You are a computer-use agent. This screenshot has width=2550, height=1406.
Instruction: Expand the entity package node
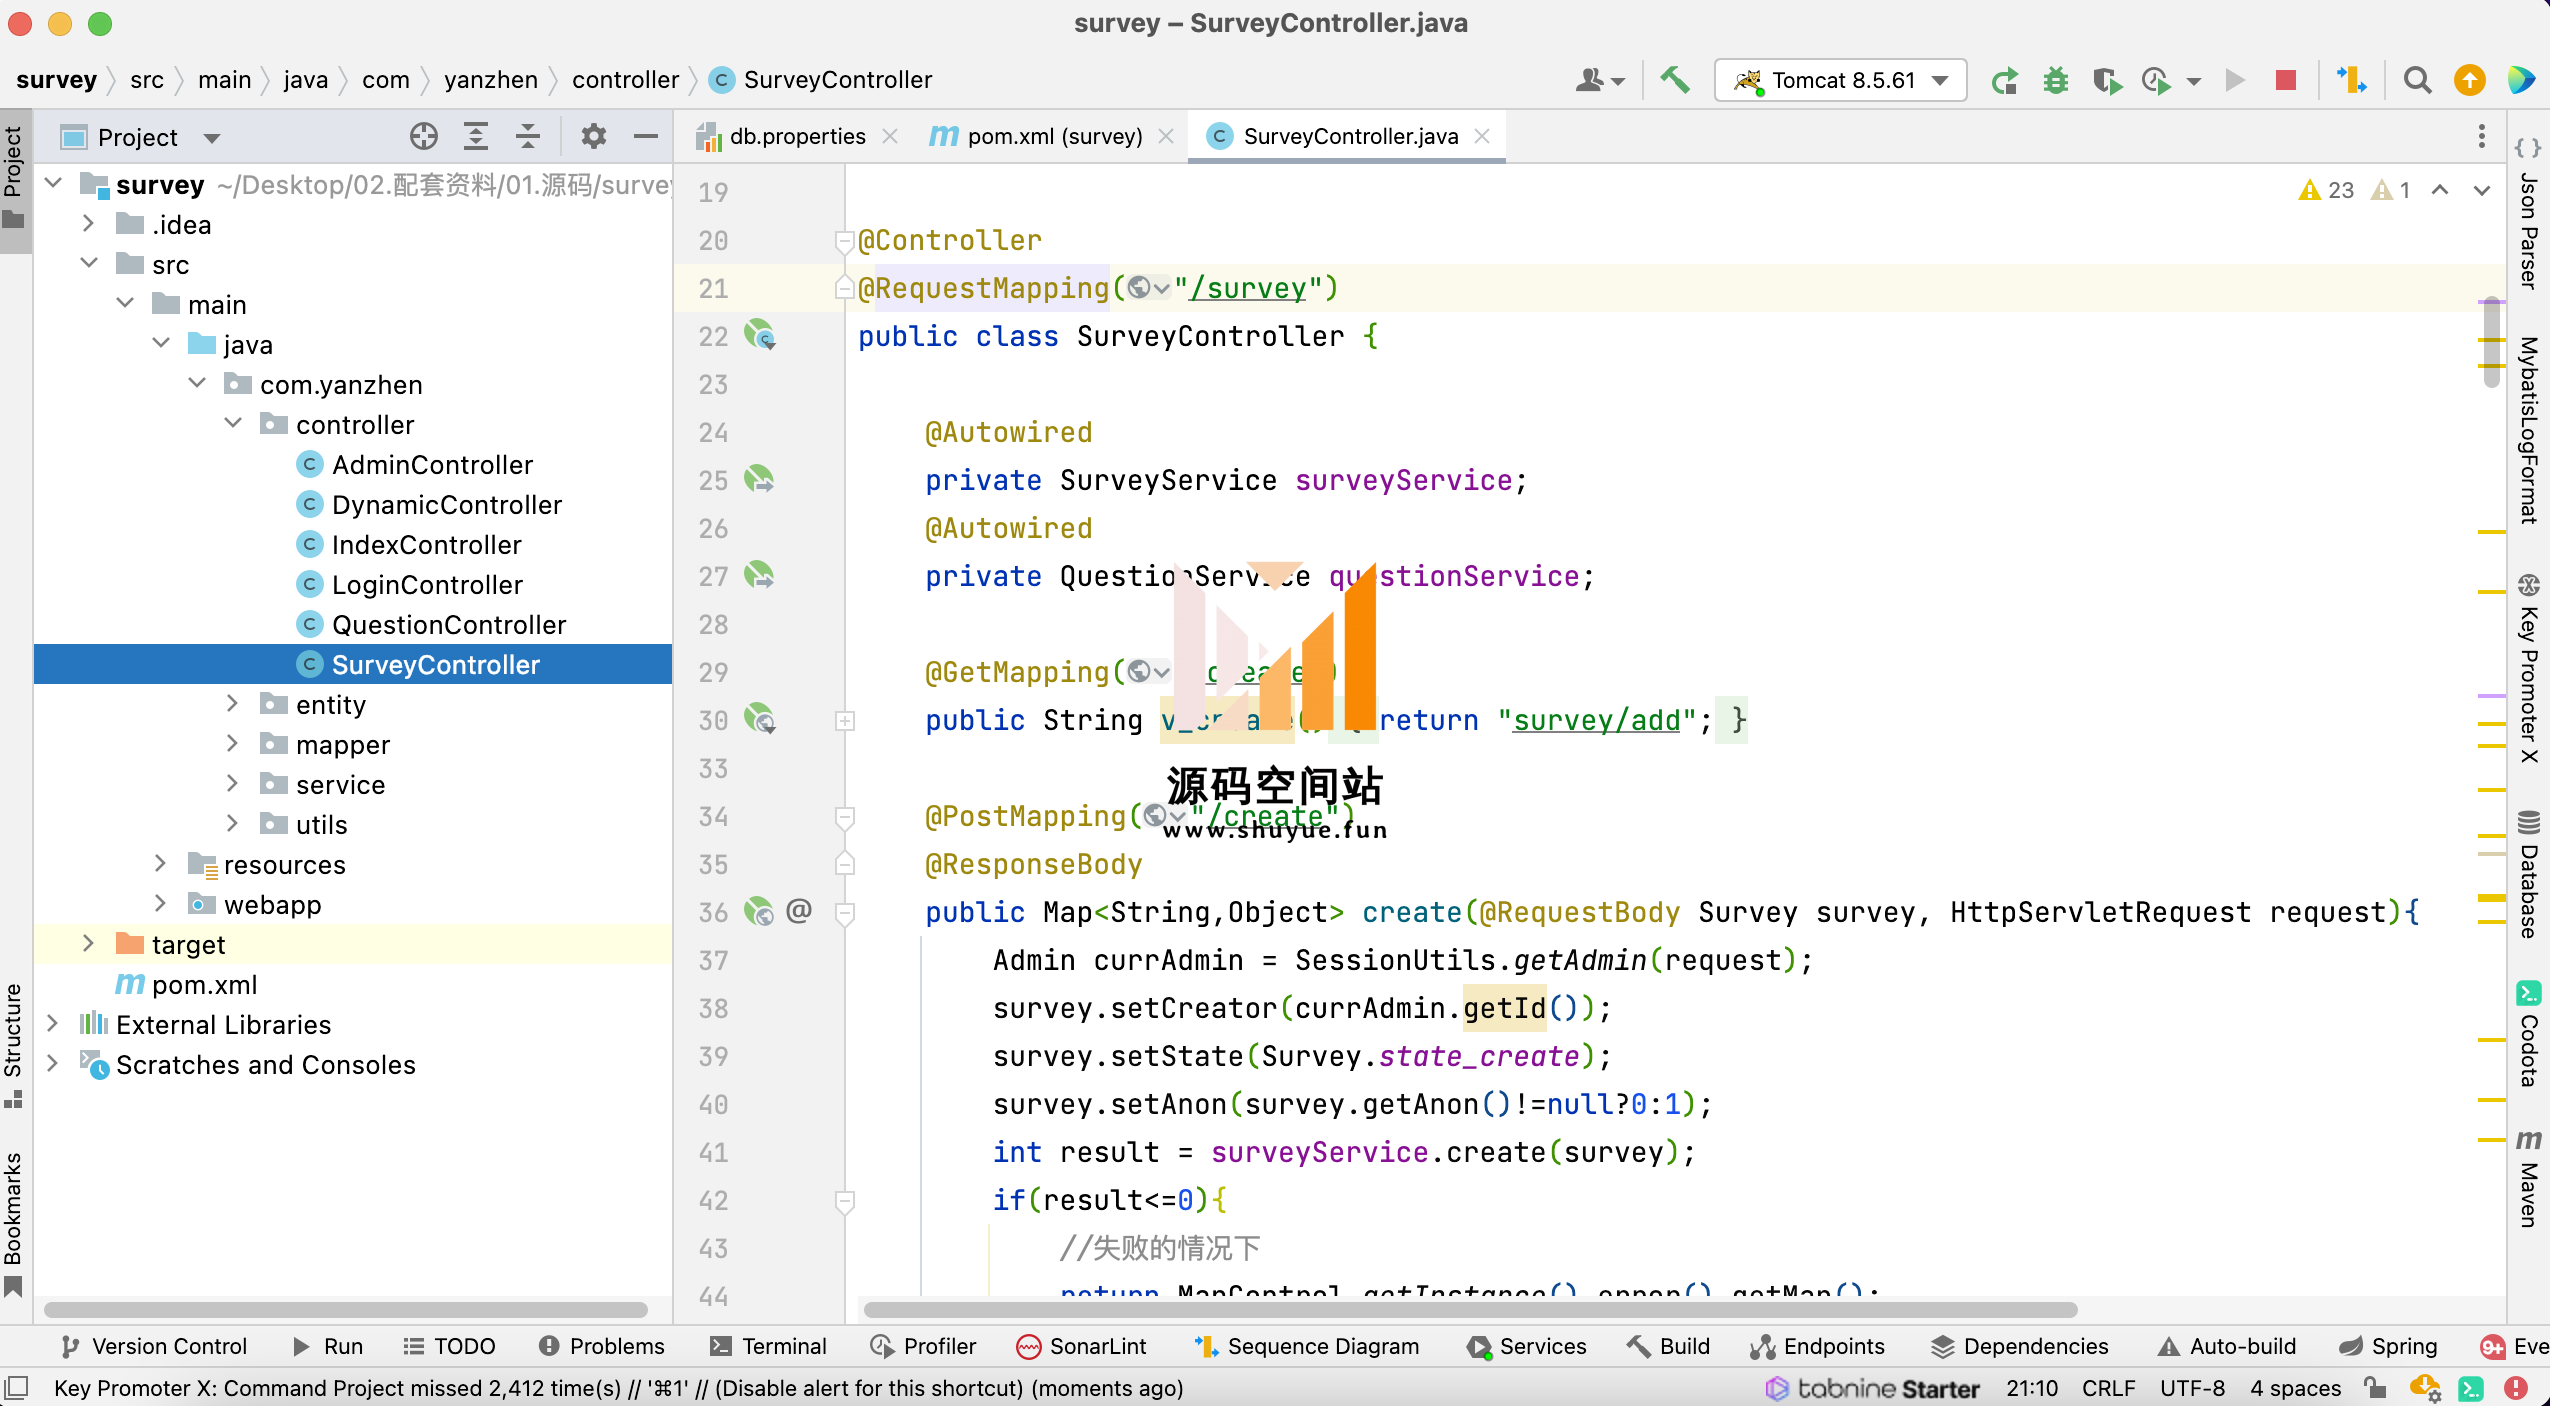pyautogui.click(x=232, y=704)
